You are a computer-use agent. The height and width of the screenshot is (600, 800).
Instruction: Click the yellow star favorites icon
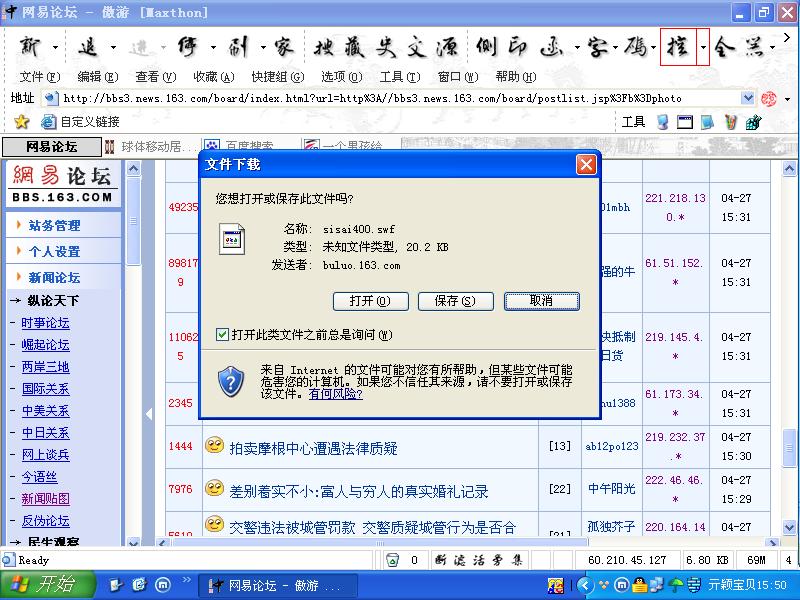pos(21,121)
